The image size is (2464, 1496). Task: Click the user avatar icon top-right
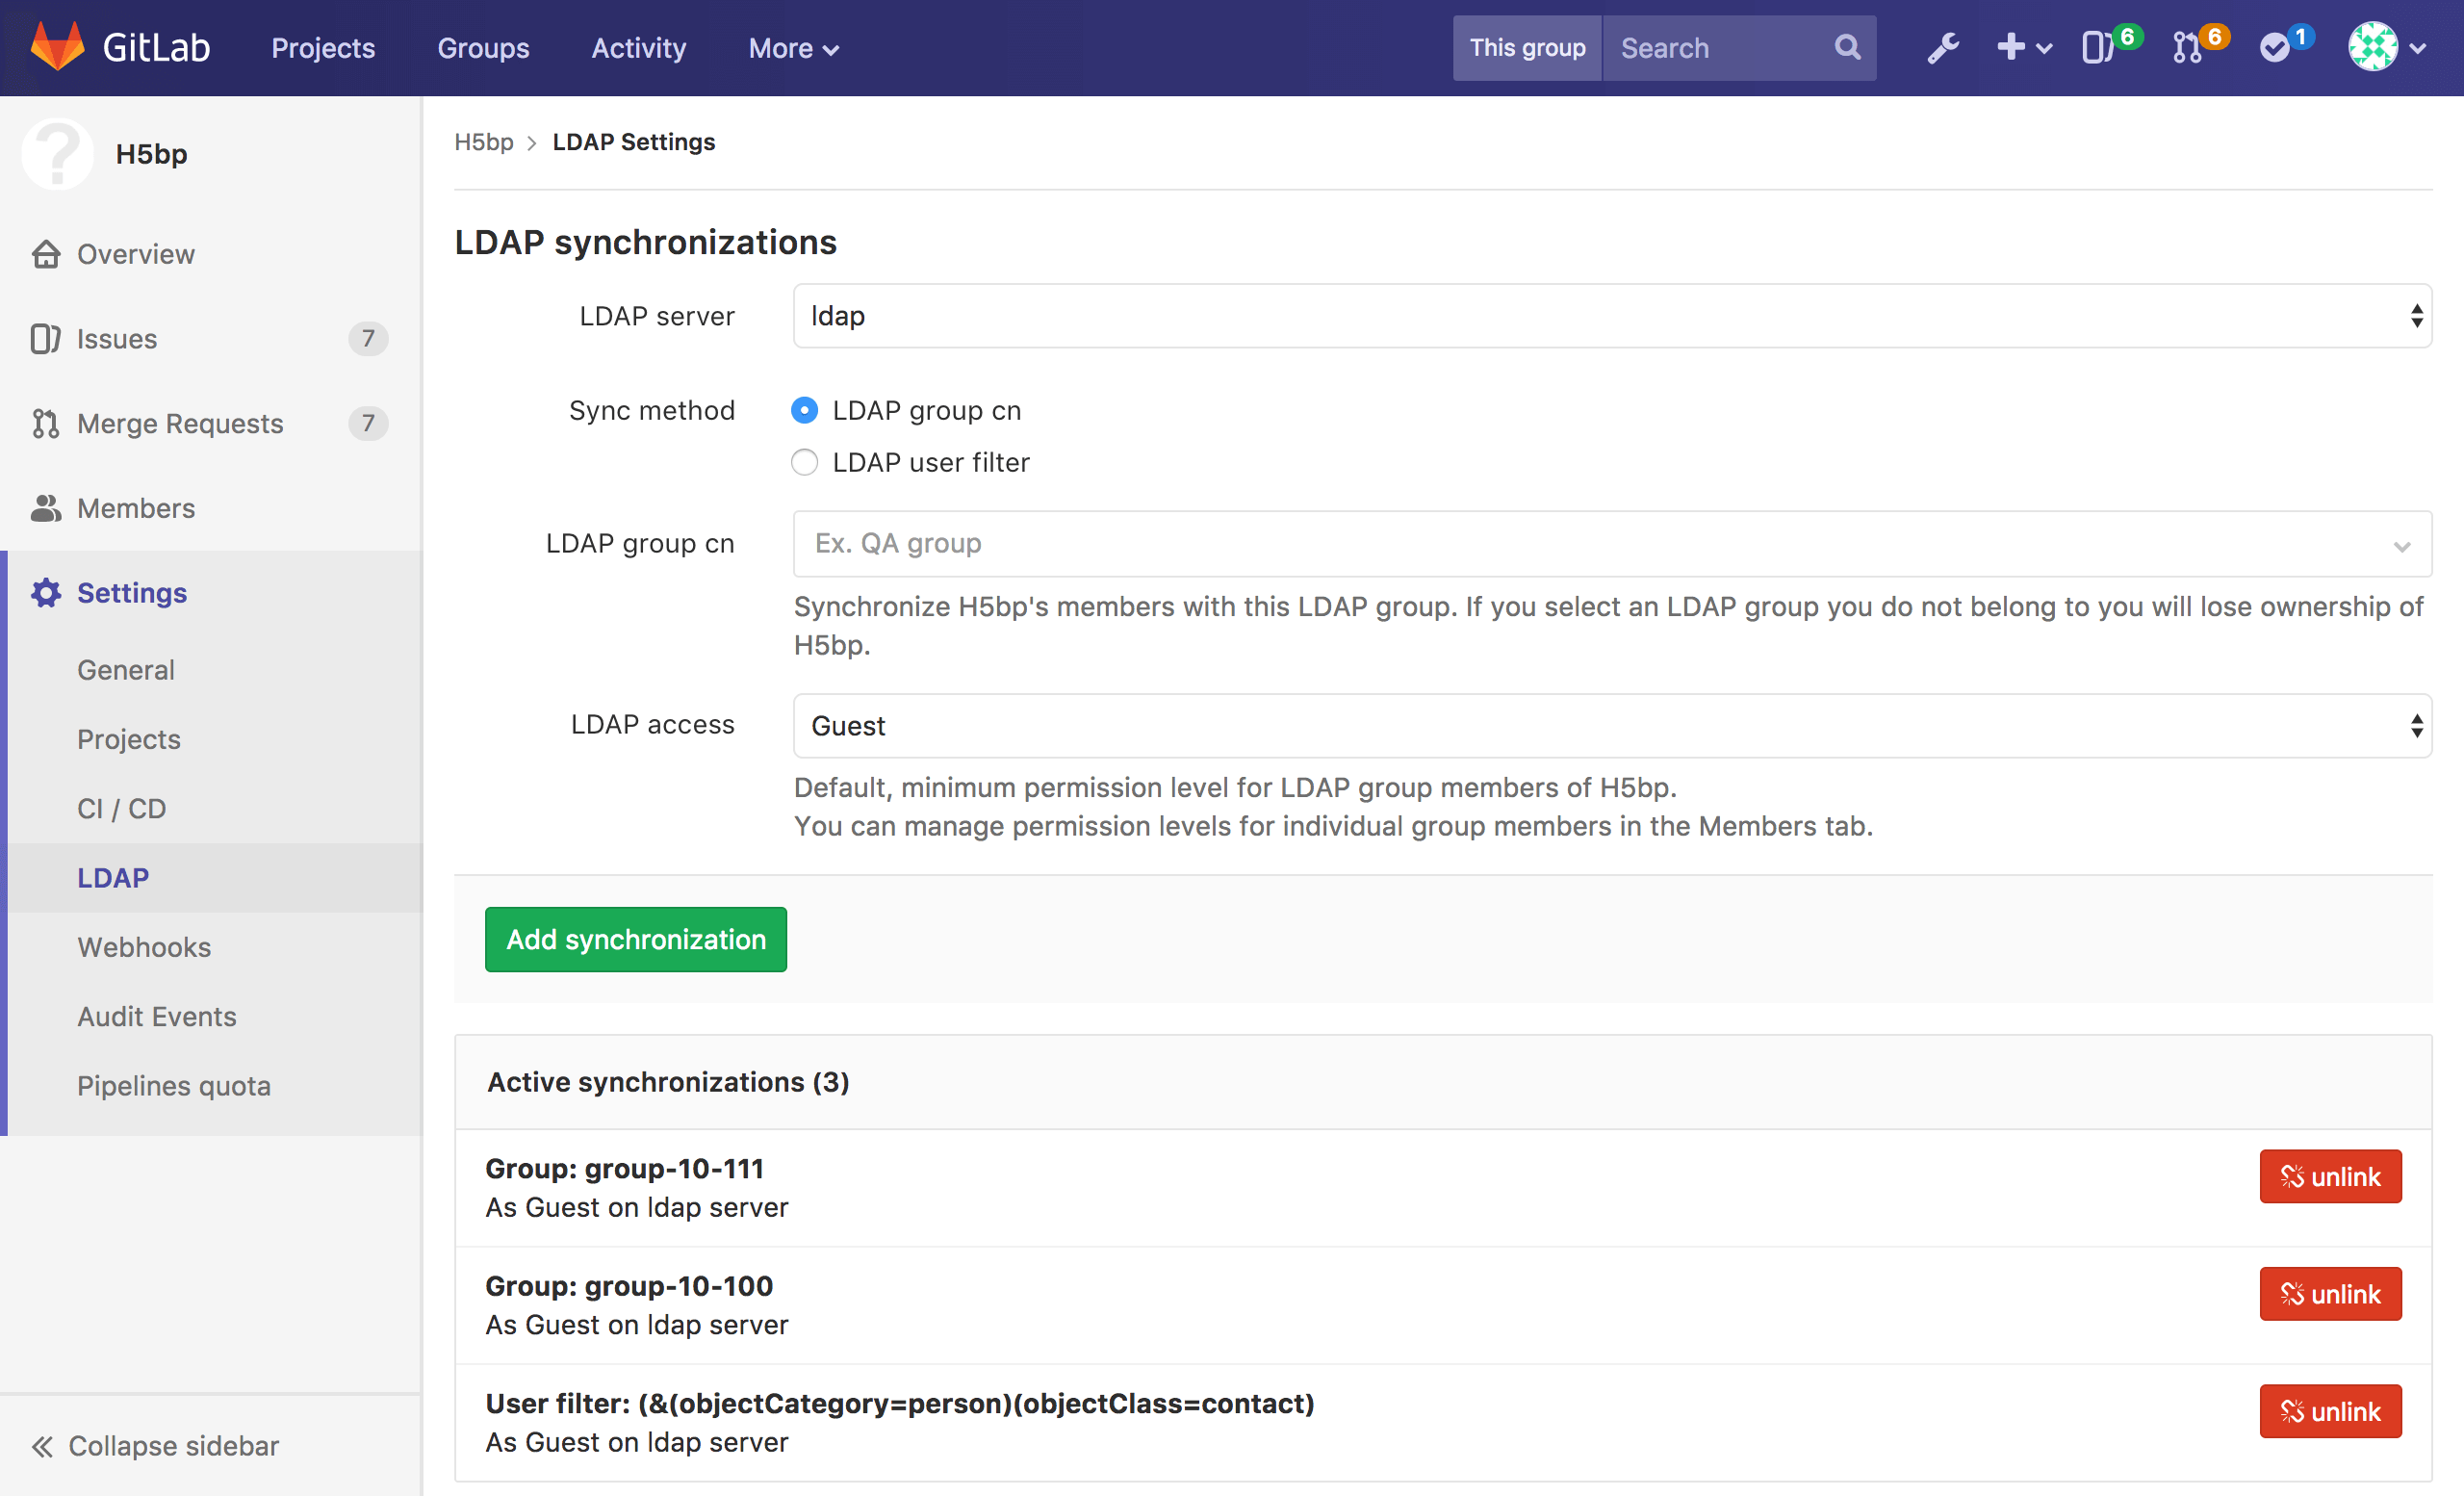(x=2376, y=47)
